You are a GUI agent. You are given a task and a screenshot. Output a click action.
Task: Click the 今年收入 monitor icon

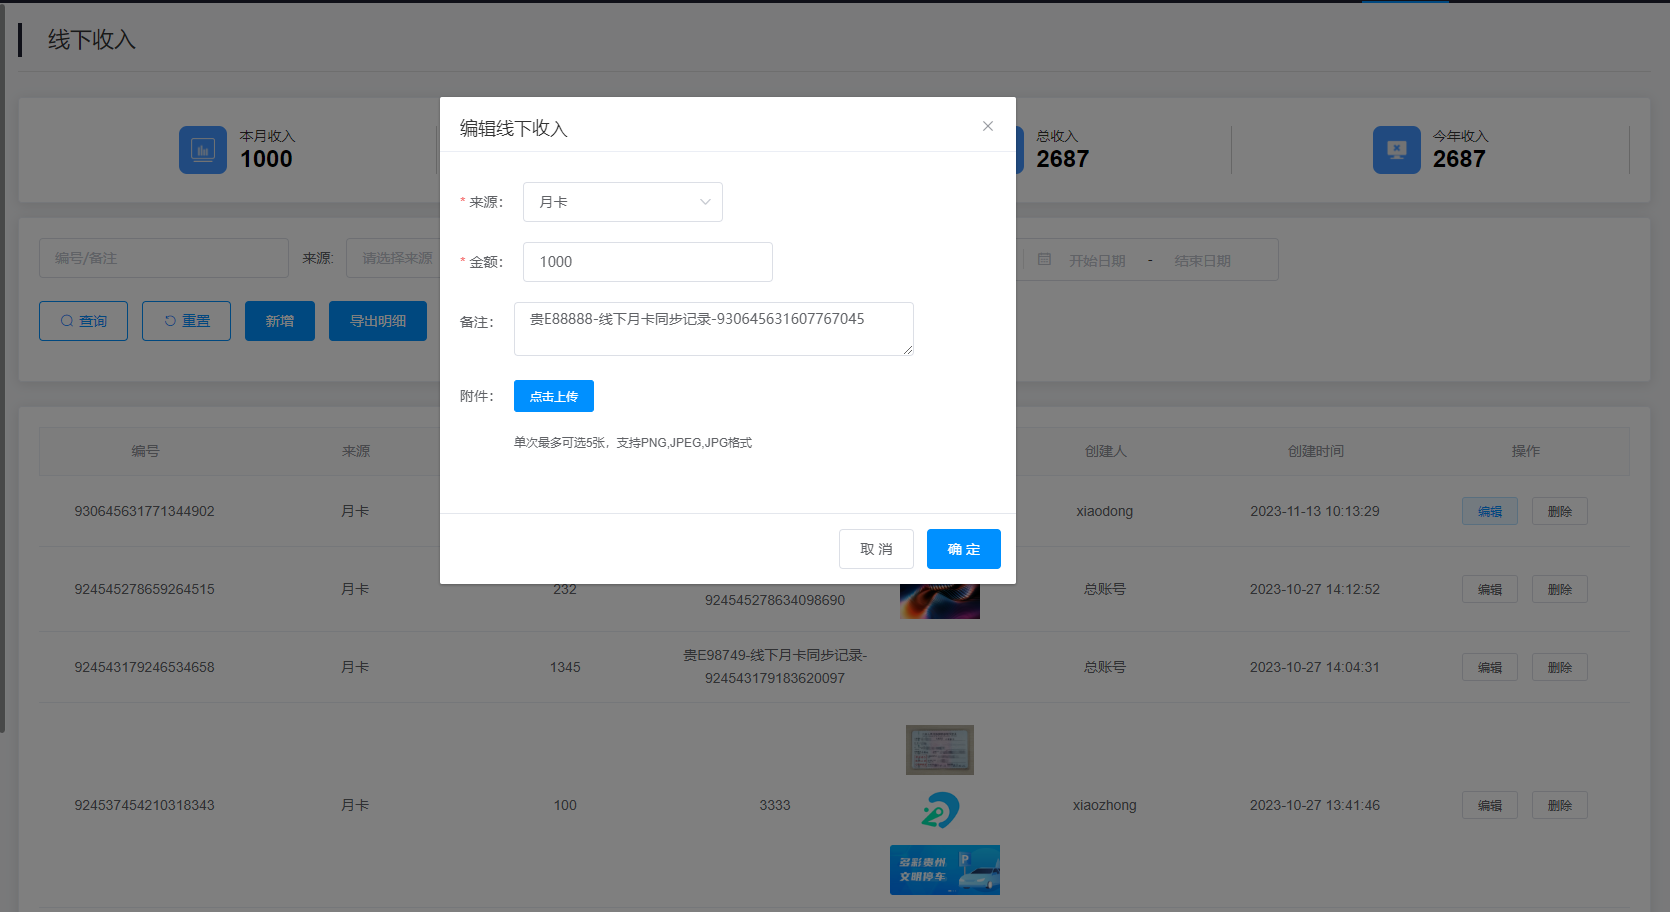(1396, 150)
